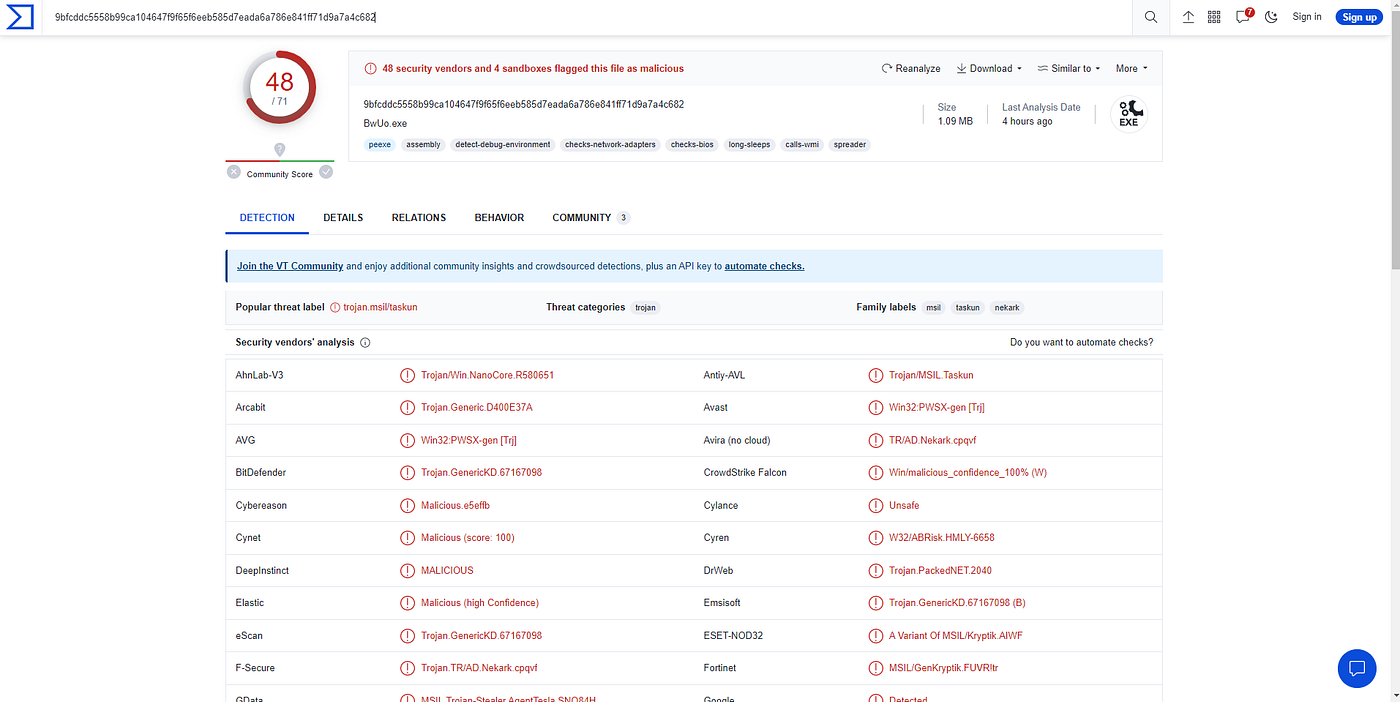The height and width of the screenshot is (702, 1400).
Task: Toggle dark mode moon icon
Action: click(x=1271, y=17)
